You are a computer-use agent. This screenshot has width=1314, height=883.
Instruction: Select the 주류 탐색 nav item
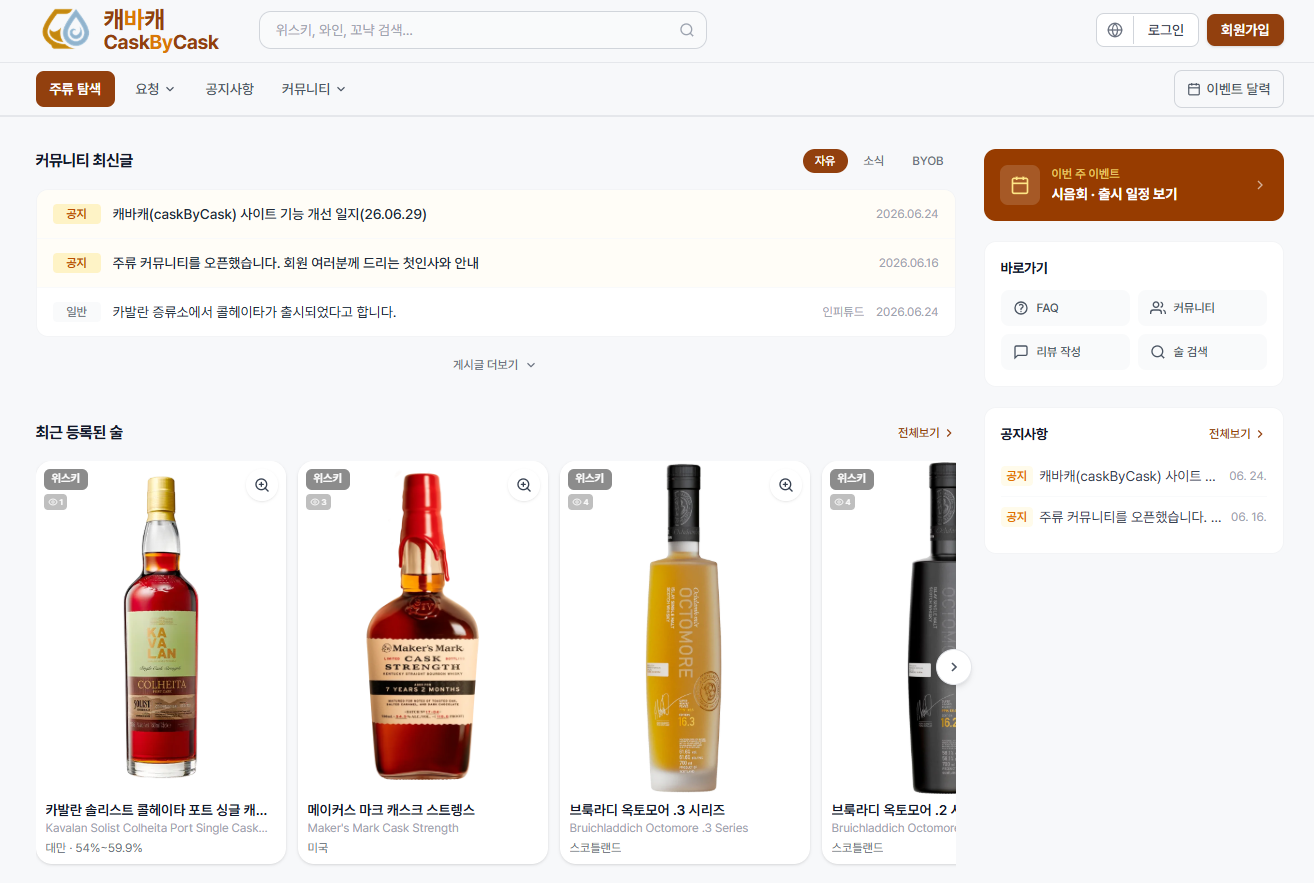point(75,89)
